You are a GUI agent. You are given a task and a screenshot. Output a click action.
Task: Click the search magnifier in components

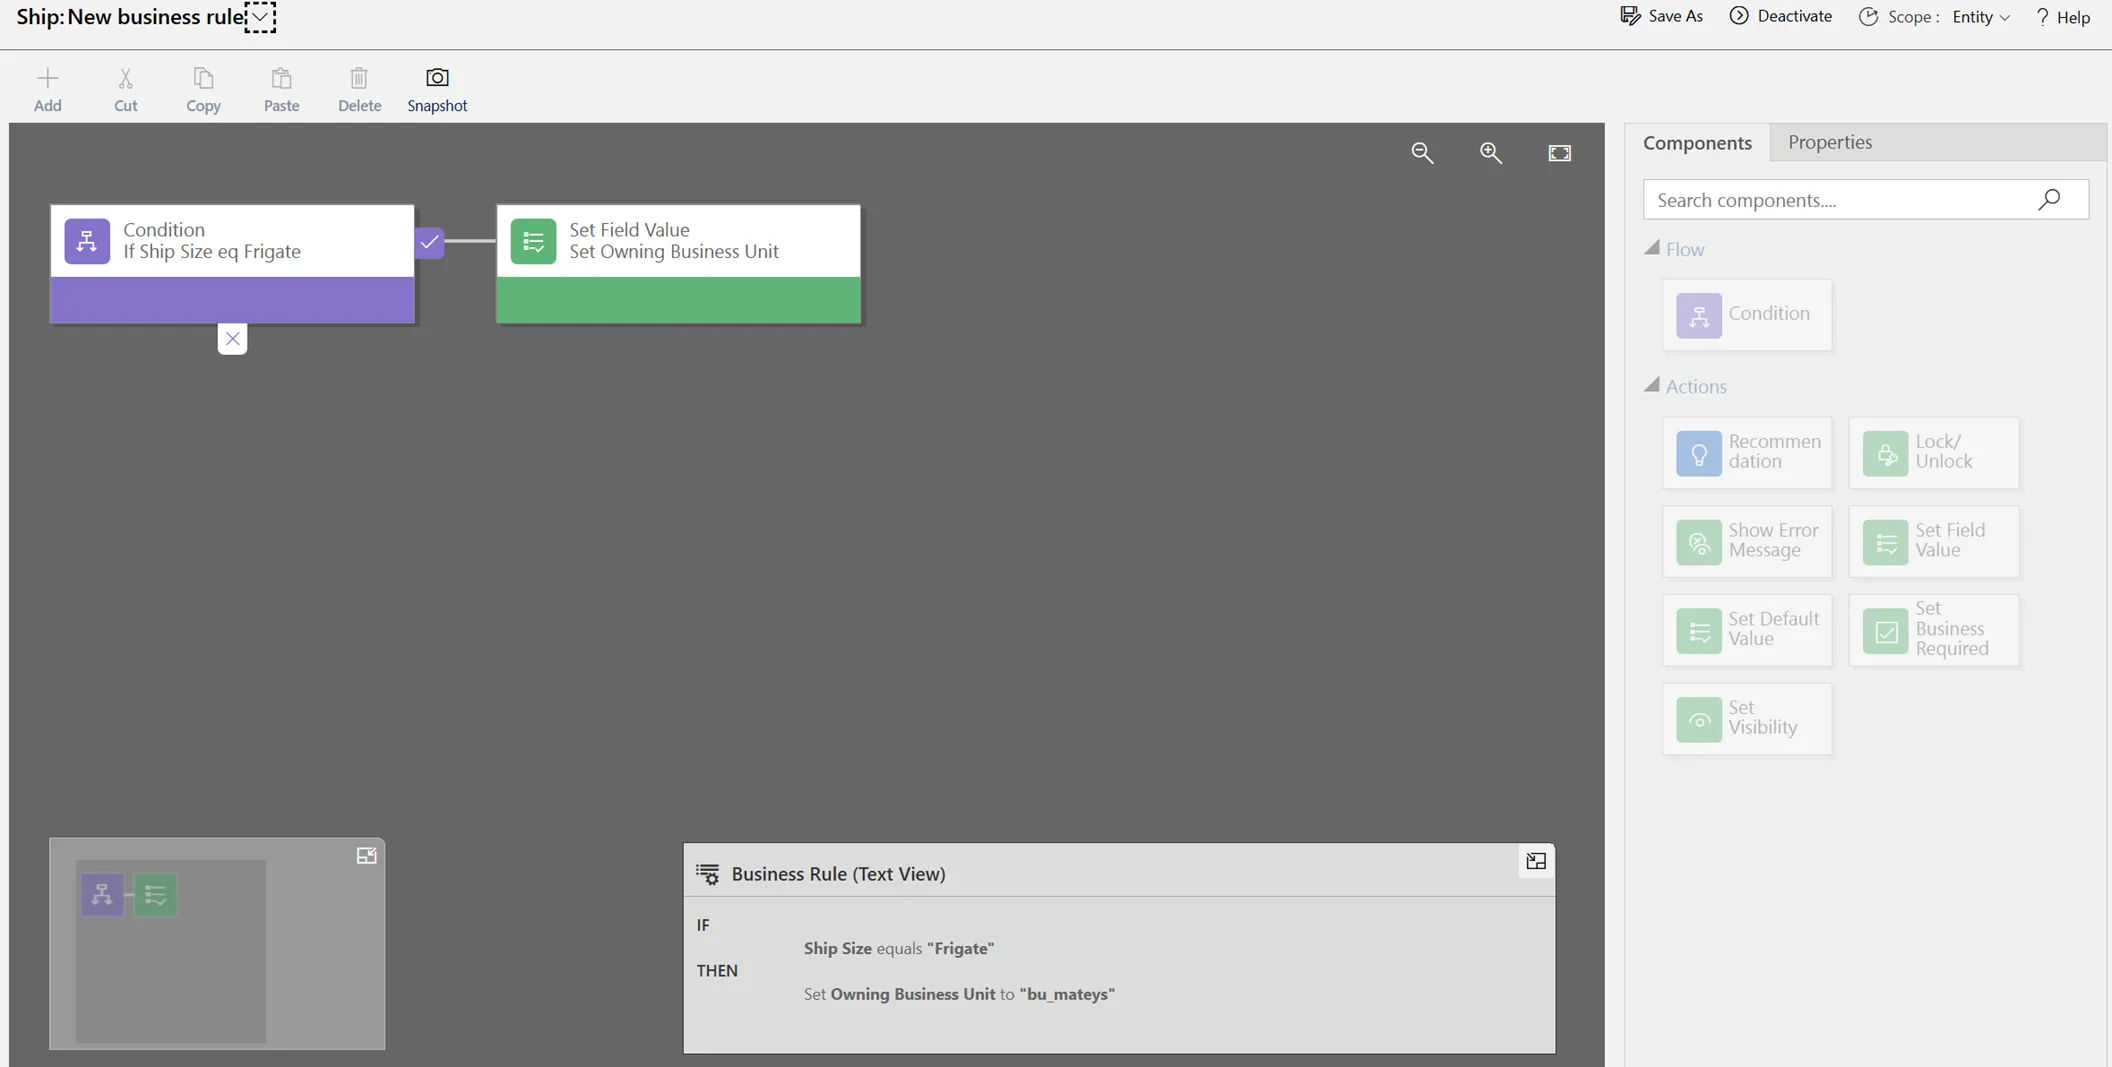[x=2049, y=200]
